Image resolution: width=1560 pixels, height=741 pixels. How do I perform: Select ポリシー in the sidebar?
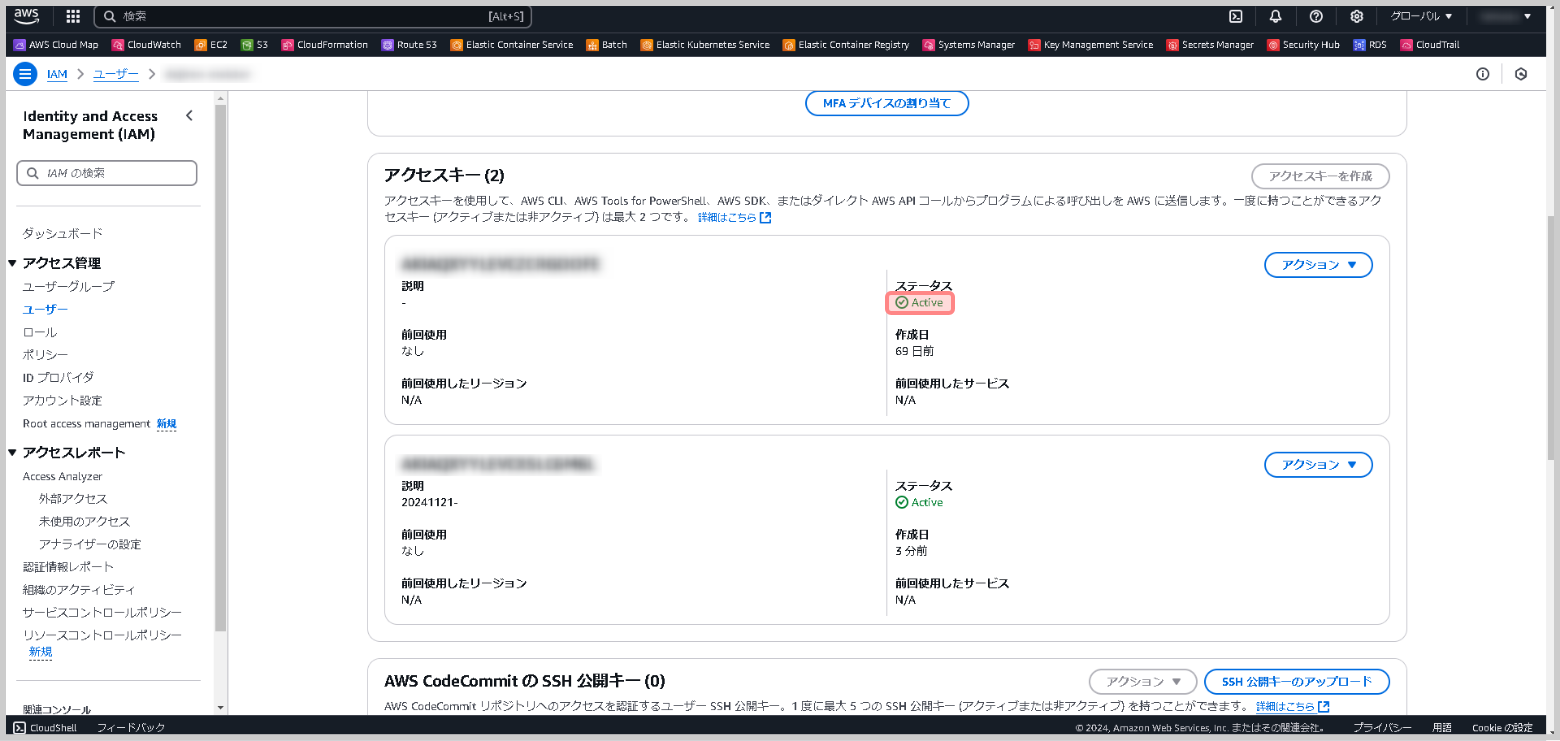tap(46, 355)
